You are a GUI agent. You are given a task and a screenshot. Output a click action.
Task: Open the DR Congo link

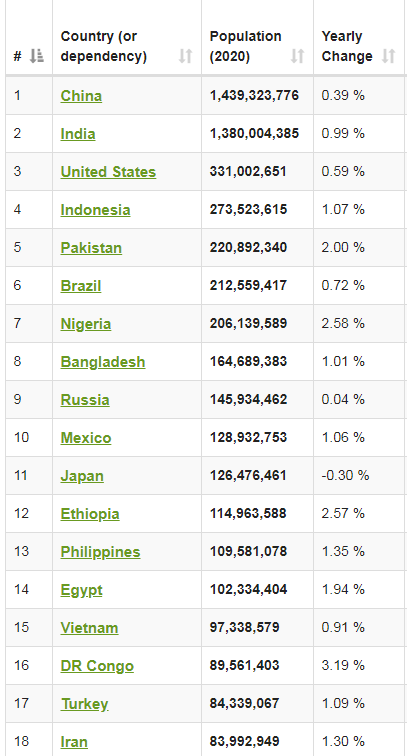tap(97, 667)
